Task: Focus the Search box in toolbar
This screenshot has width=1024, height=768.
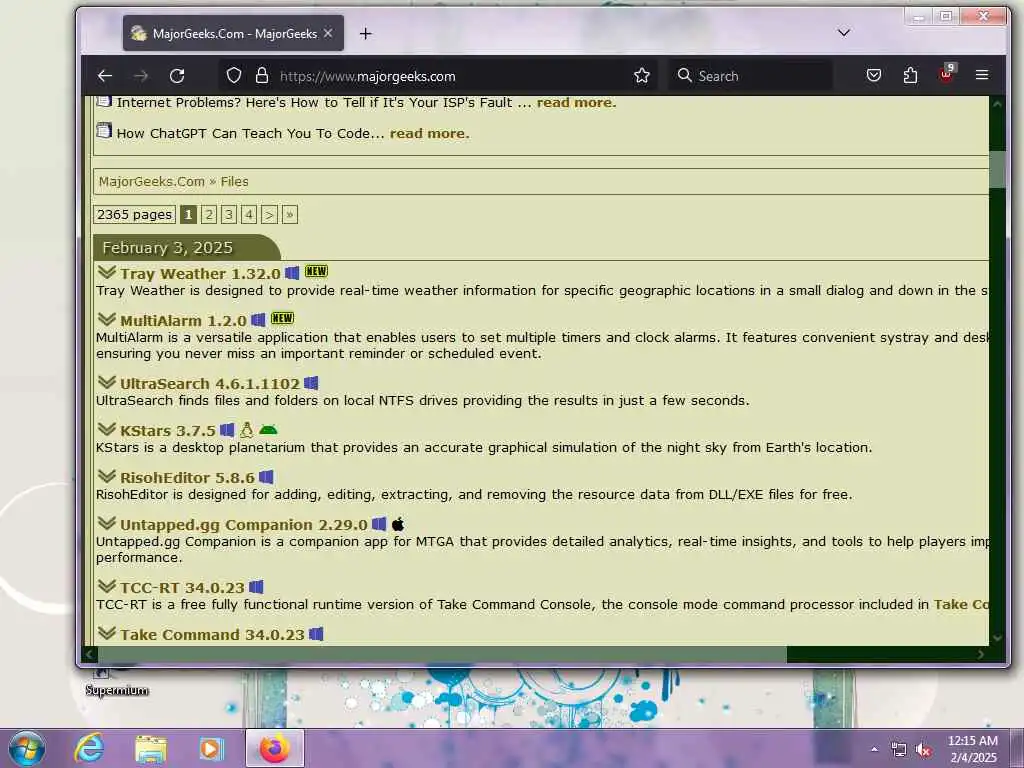Action: 751,76
